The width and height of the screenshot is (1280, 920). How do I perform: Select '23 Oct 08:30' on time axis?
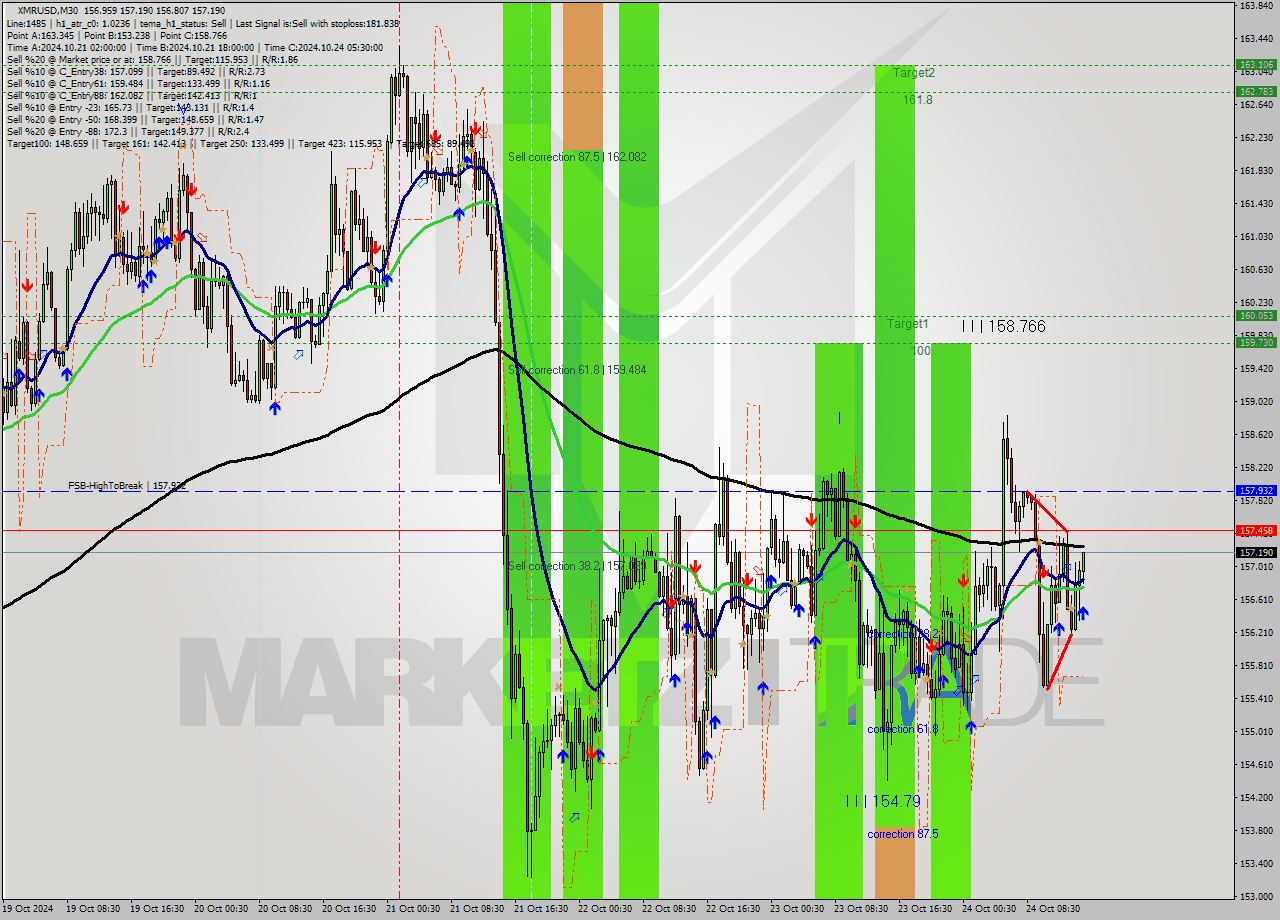(861, 909)
